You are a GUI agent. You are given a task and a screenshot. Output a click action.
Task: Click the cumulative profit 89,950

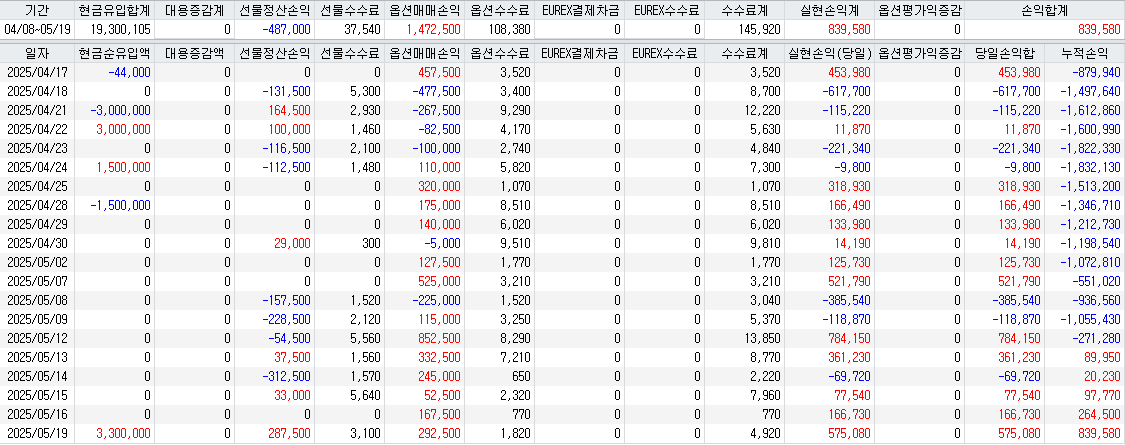click(x=1101, y=357)
